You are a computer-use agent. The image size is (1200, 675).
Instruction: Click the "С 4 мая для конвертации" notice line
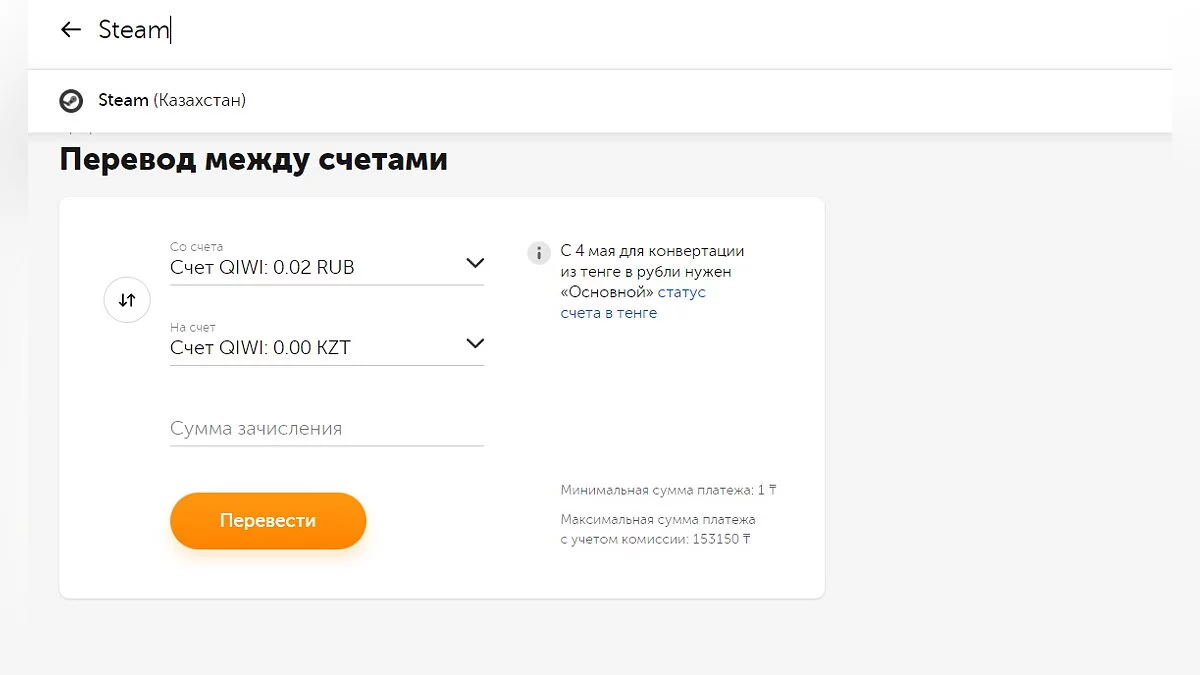pyautogui.click(x=652, y=251)
